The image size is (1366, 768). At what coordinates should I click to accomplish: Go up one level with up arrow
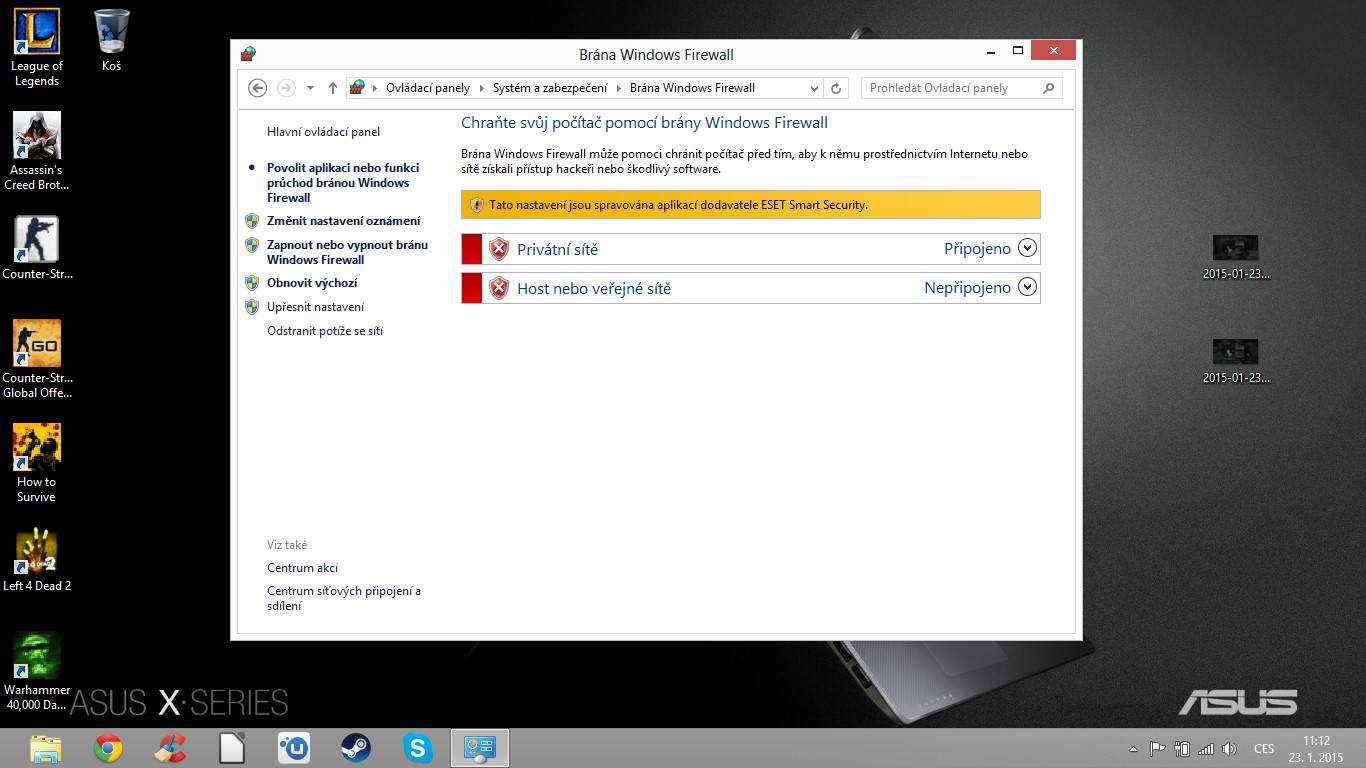click(x=333, y=88)
